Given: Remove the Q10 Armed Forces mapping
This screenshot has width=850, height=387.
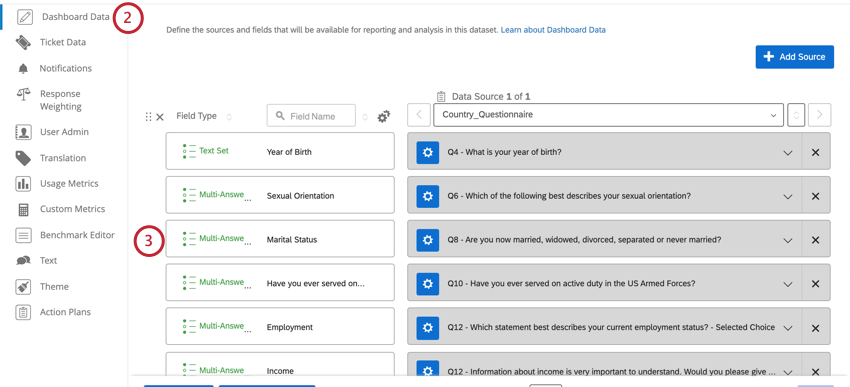Looking at the screenshot, I should [815, 284].
